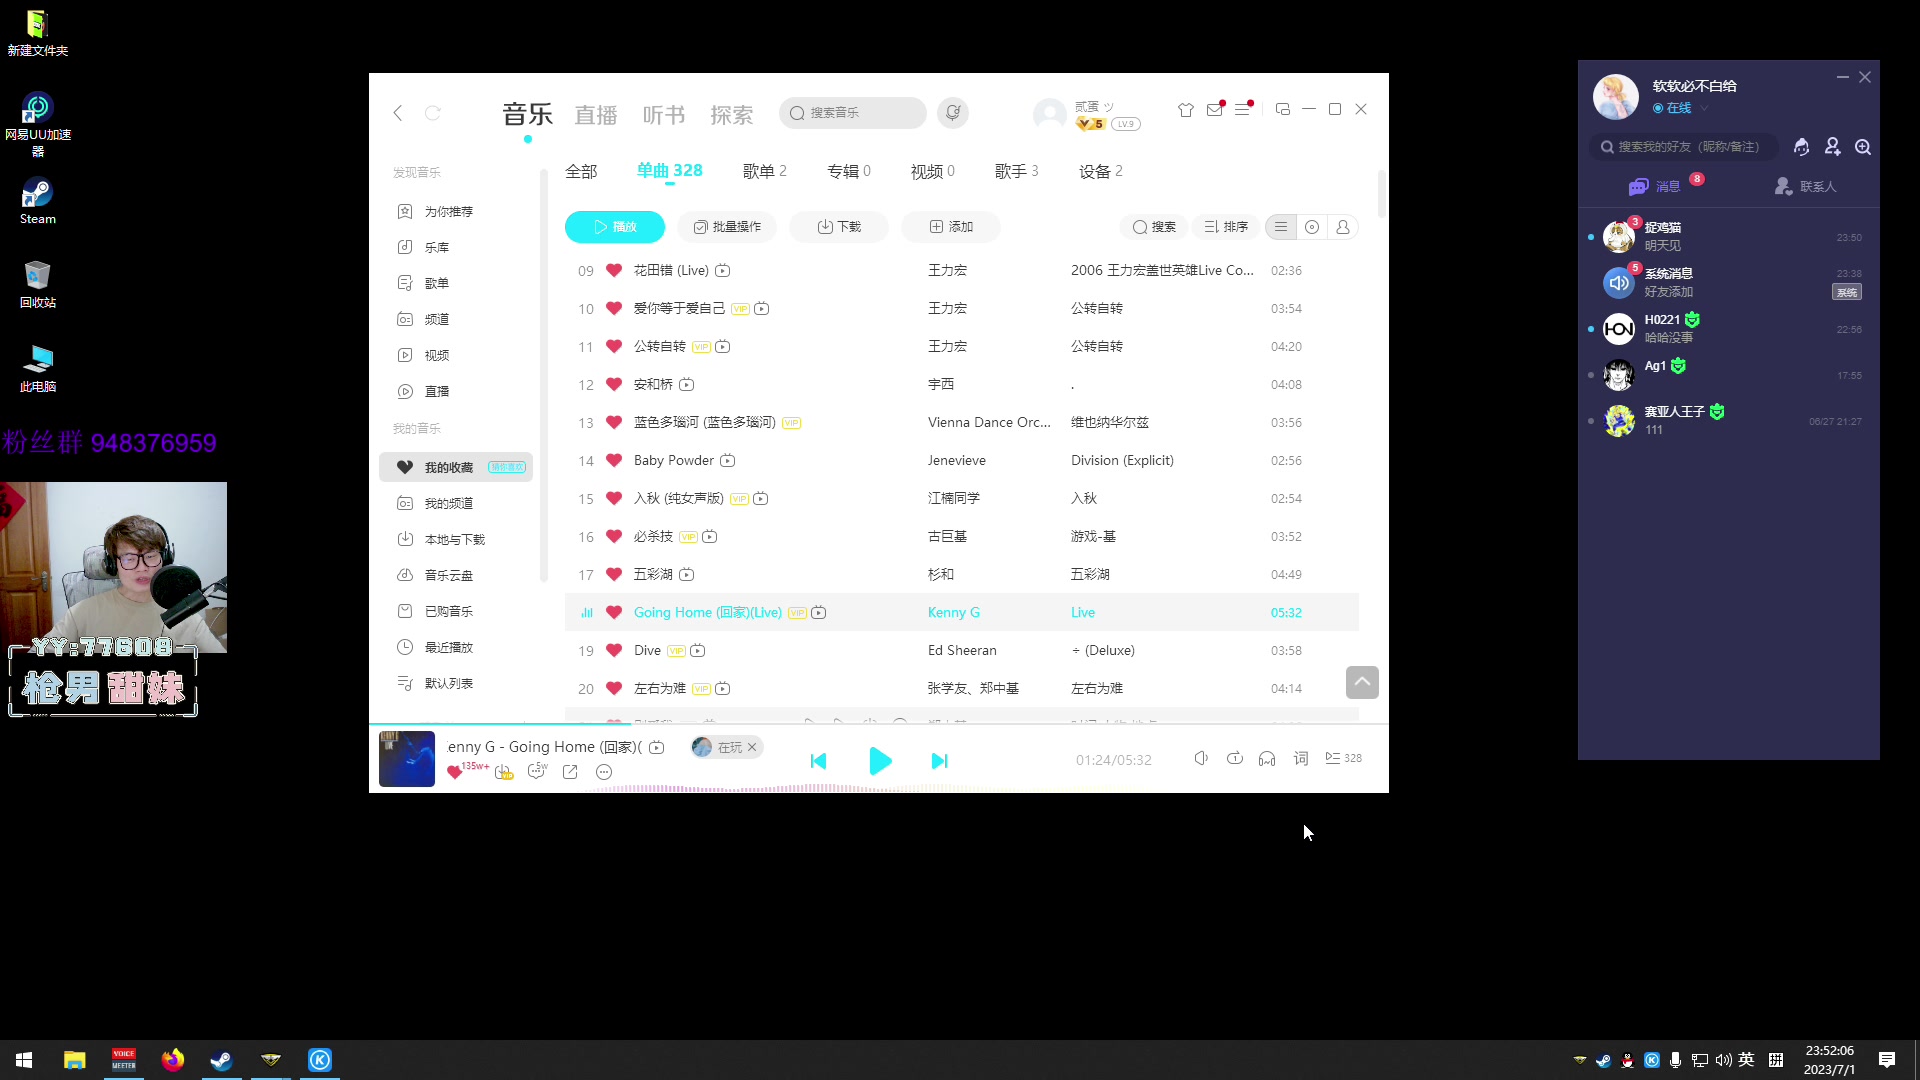
Task: Select the 单曲 328 tab in library
Action: click(670, 171)
